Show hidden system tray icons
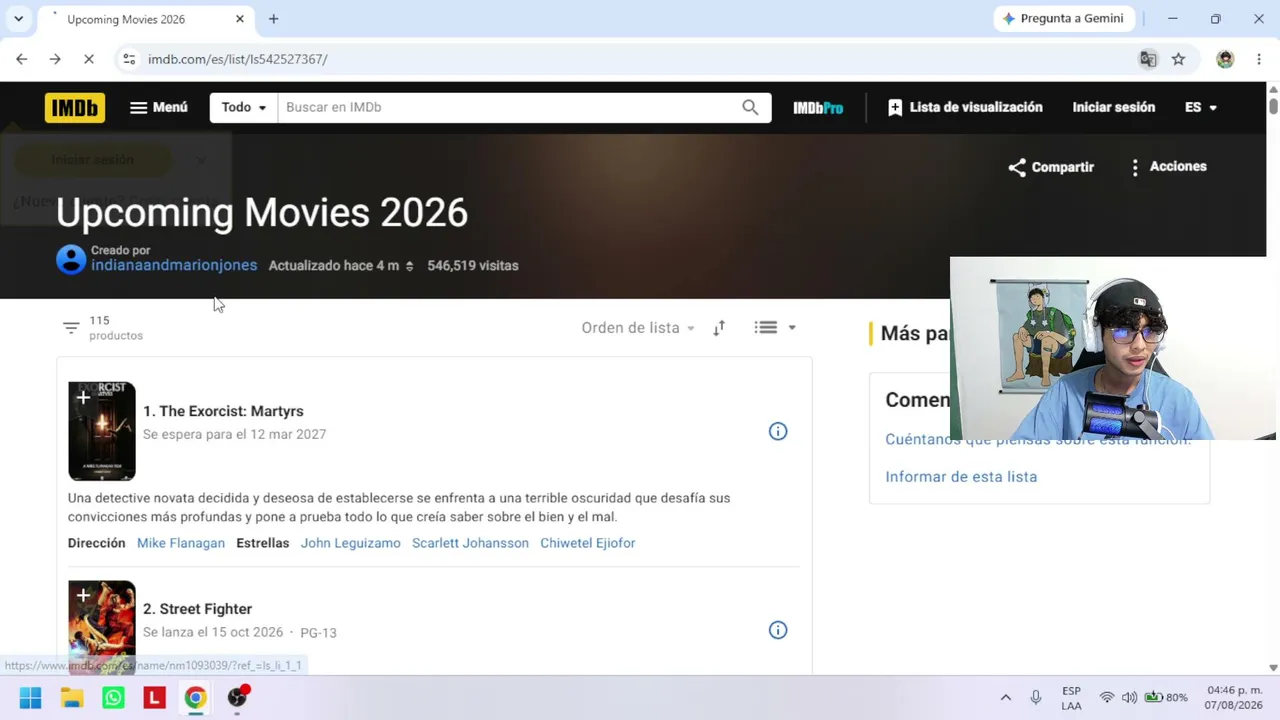 (1006, 698)
